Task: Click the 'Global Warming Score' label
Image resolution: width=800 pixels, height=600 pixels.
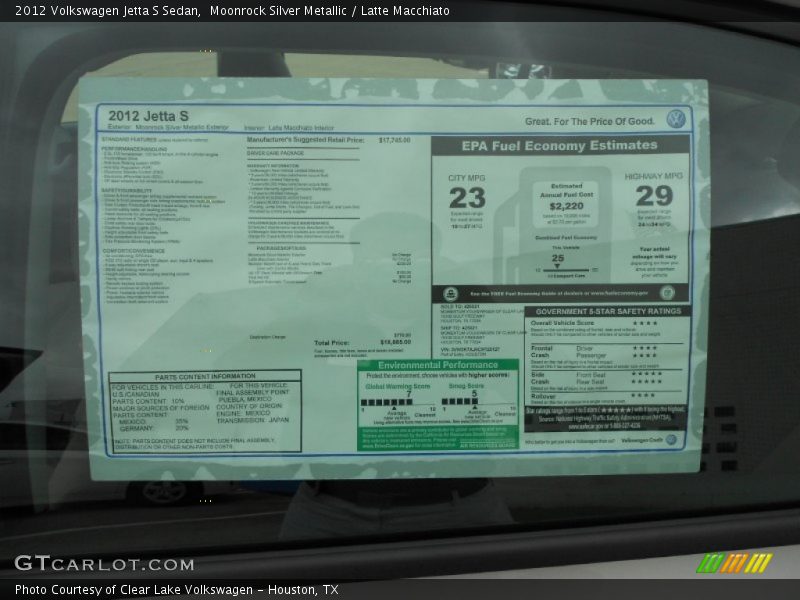Action: pyautogui.click(x=398, y=386)
